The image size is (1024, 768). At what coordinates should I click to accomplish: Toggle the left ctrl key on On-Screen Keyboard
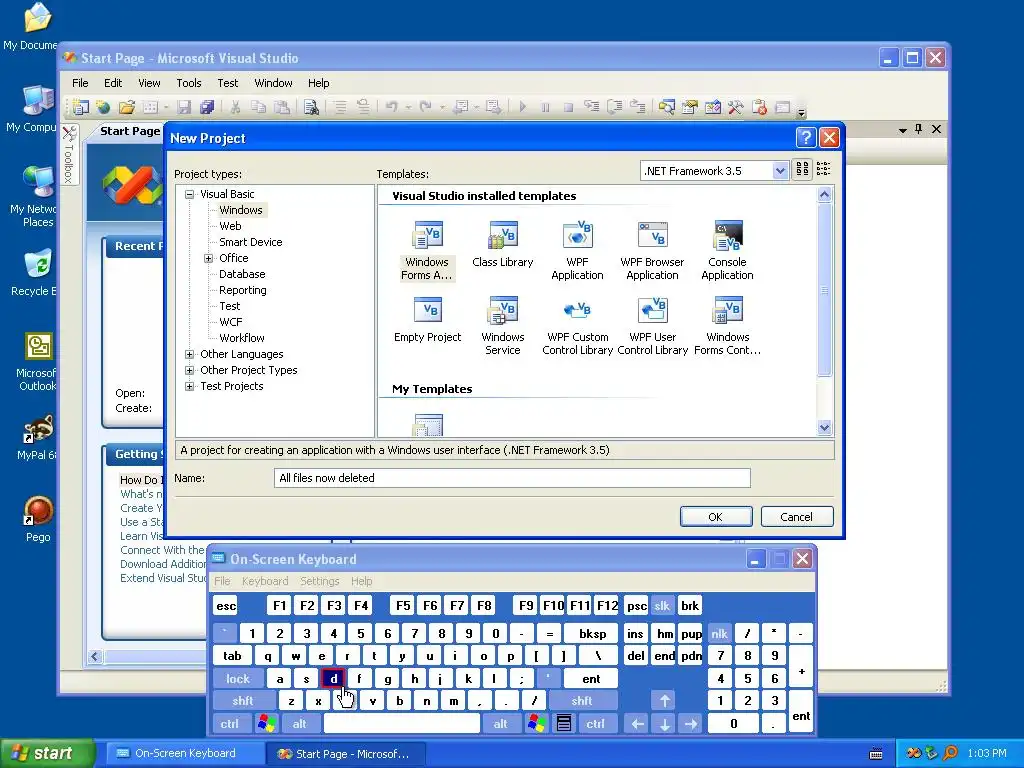[x=229, y=724]
